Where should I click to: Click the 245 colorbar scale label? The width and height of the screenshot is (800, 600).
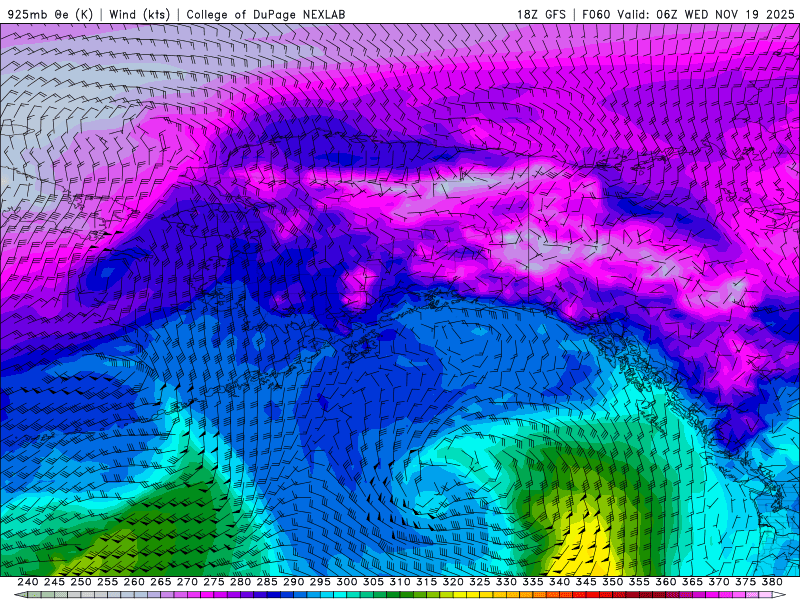[x=54, y=582]
